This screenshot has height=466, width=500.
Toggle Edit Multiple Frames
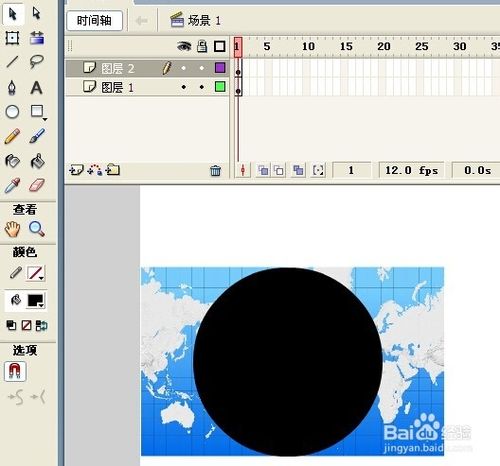(298, 171)
